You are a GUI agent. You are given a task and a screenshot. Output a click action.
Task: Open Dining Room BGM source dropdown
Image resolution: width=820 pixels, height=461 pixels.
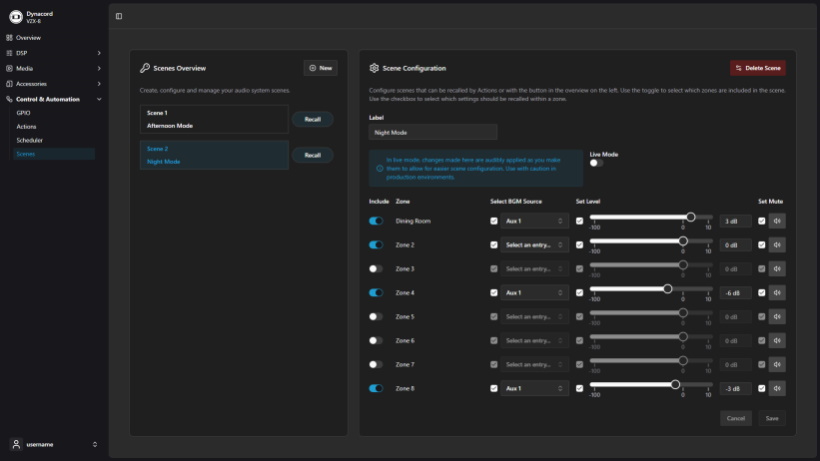click(534, 221)
